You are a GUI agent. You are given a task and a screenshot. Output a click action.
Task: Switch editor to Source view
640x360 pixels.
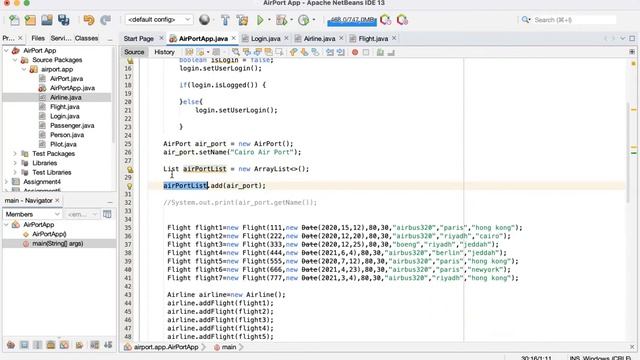134,52
